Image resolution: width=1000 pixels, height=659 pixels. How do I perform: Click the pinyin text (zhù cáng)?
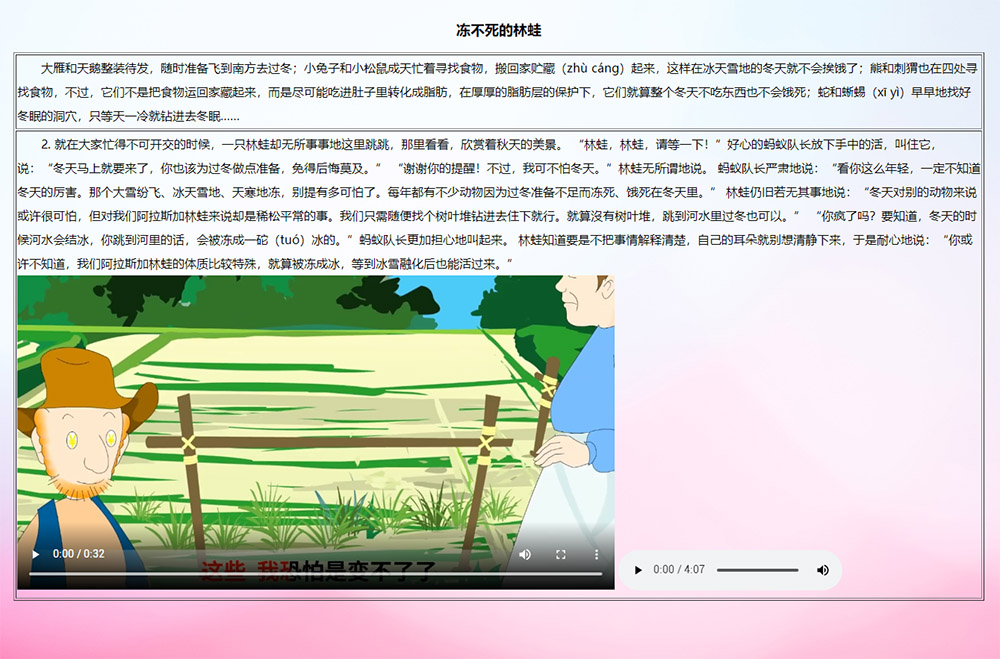pyautogui.click(x=594, y=68)
